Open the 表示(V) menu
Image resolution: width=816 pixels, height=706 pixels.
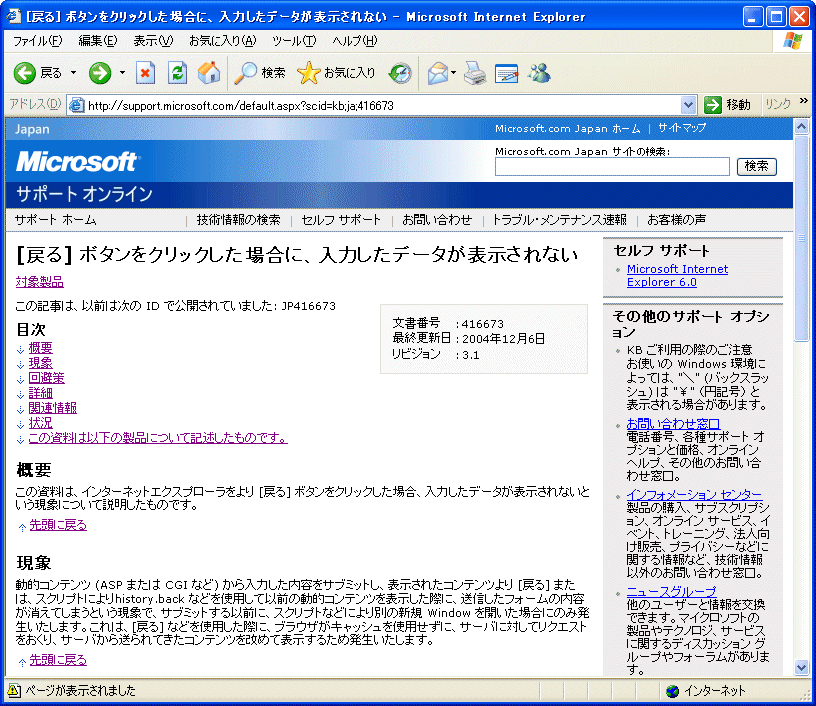pyautogui.click(x=153, y=41)
